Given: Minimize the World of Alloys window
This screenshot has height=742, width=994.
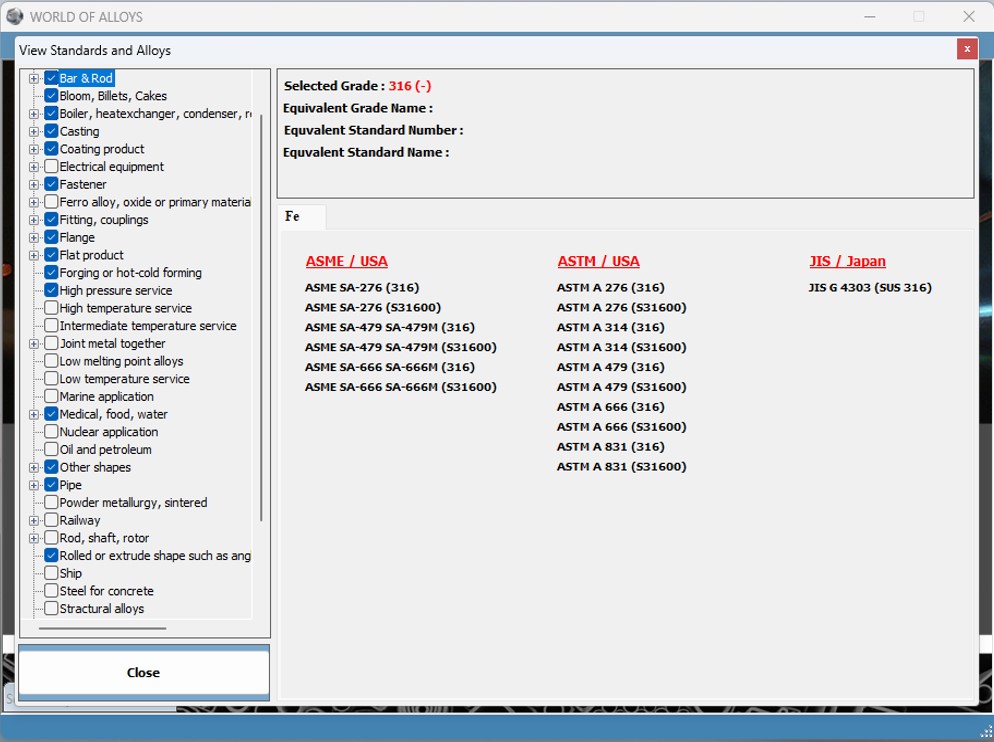Looking at the screenshot, I should point(870,16).
